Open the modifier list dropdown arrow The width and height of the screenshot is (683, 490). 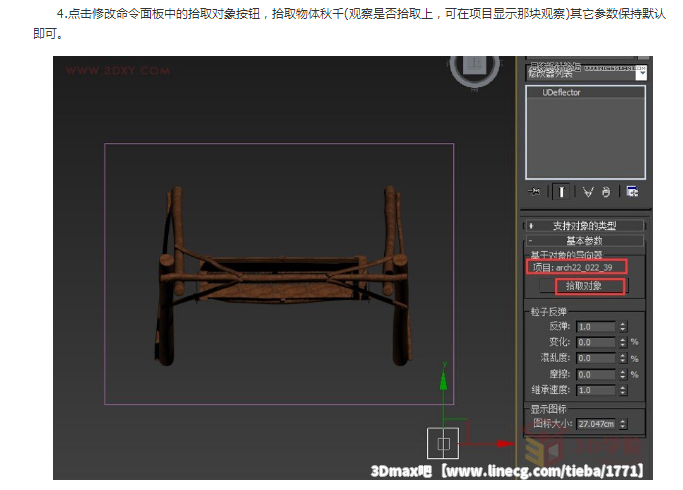tap(642, 74)
